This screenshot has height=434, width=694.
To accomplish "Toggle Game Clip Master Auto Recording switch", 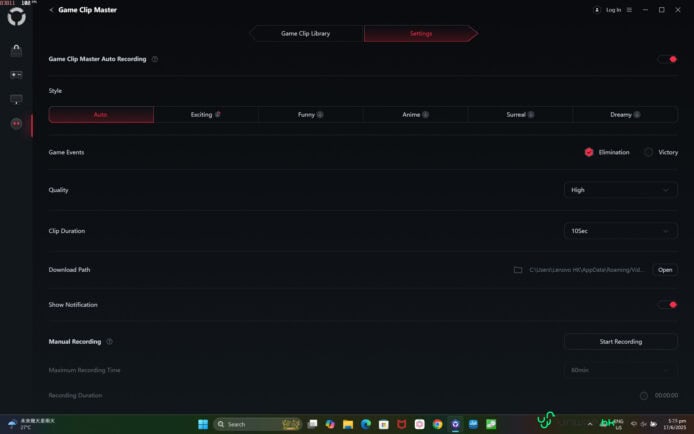I will [667, 59].
